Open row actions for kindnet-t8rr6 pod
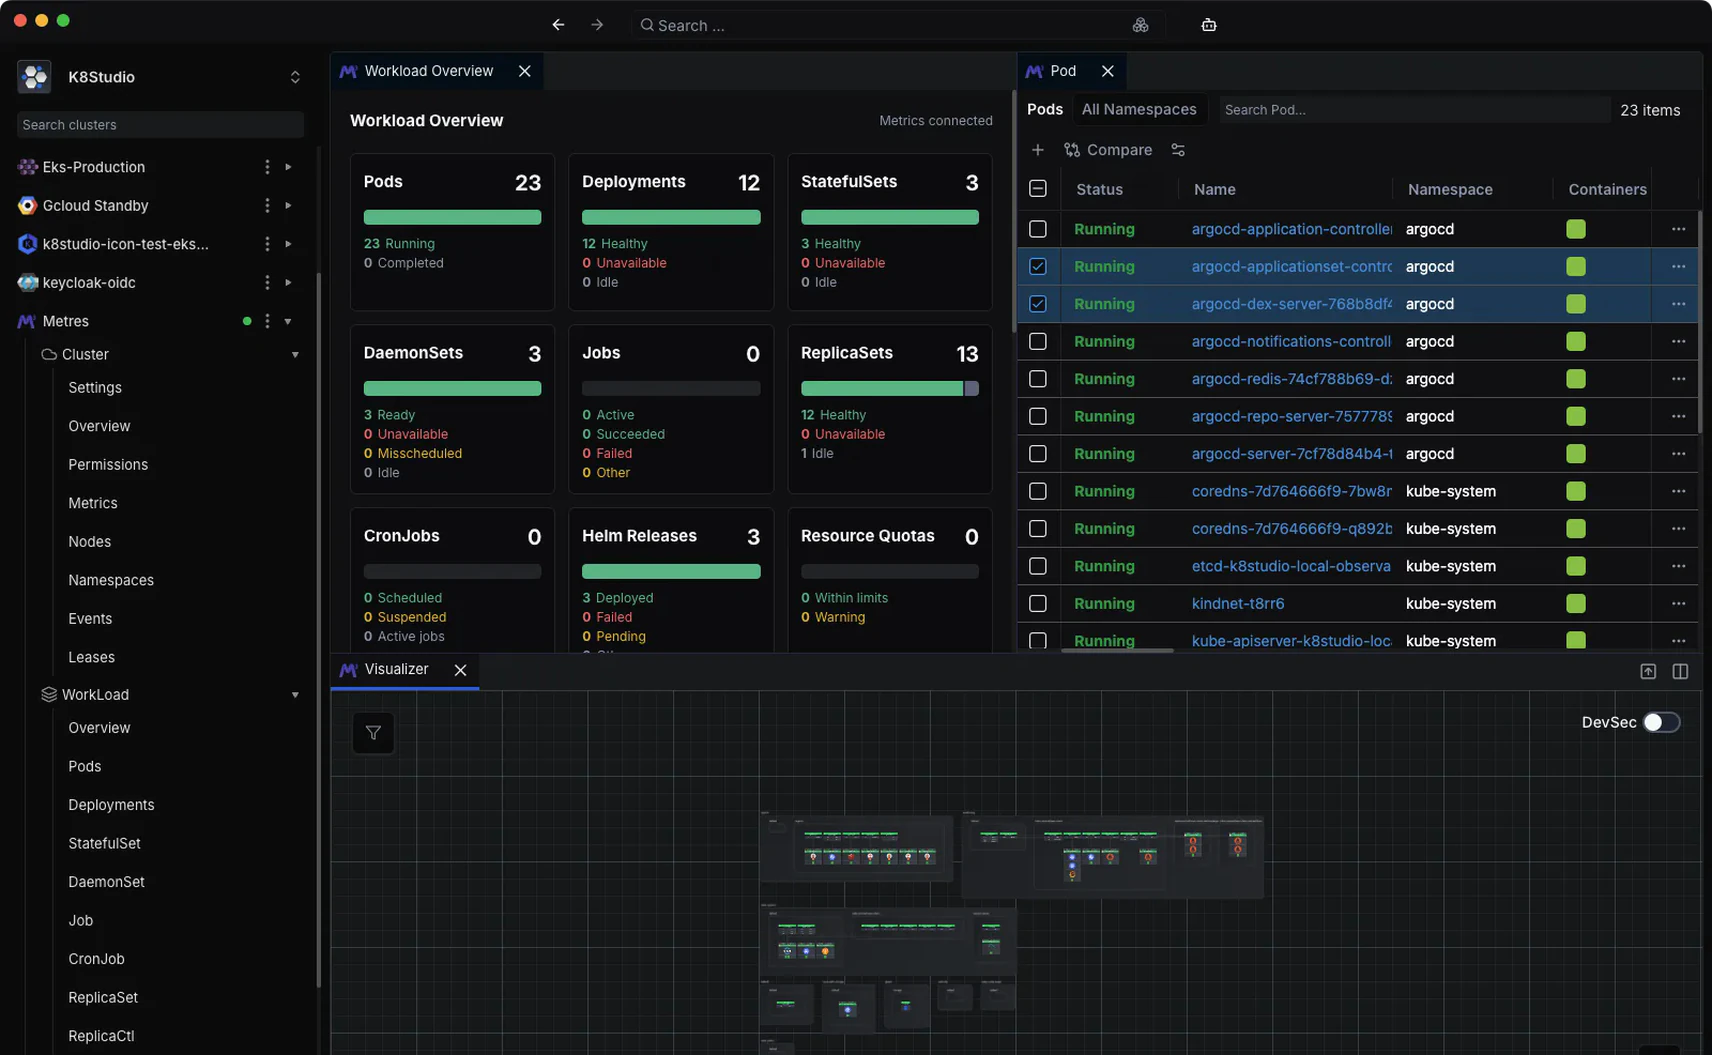Screen dimensions: 1712x1055 point(1678,604)
